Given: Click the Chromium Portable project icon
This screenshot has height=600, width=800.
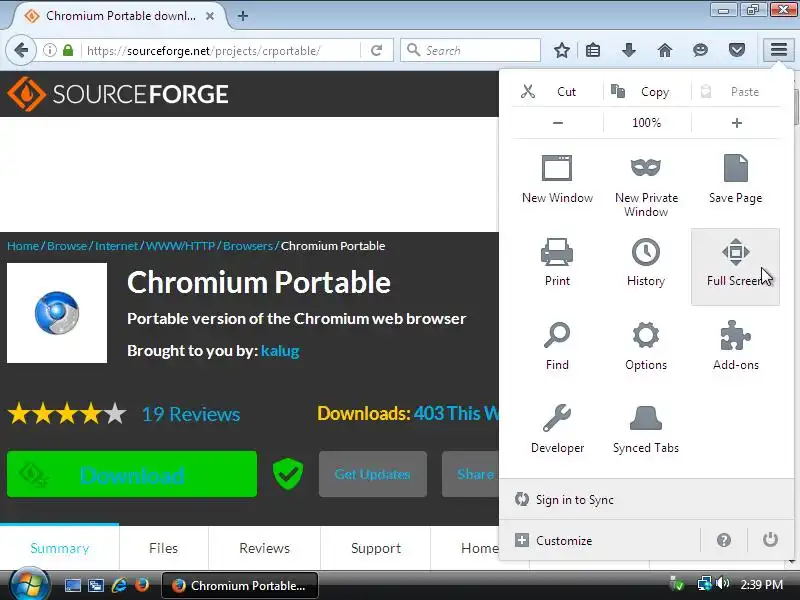Looking at the screenshot, I should [57, 313].
